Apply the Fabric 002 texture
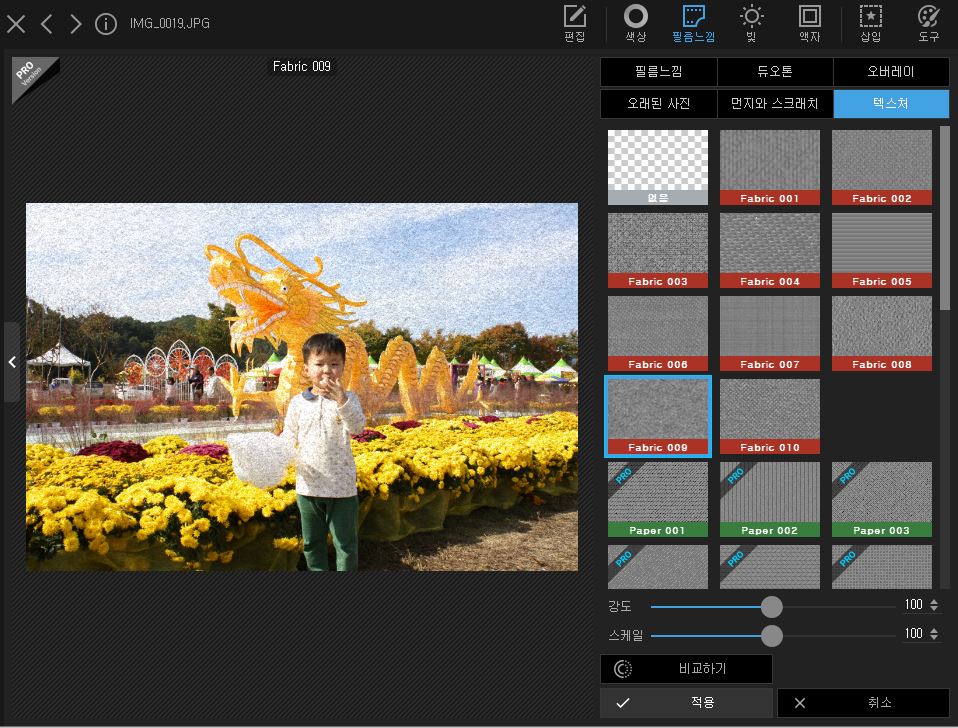 point(882,167)
